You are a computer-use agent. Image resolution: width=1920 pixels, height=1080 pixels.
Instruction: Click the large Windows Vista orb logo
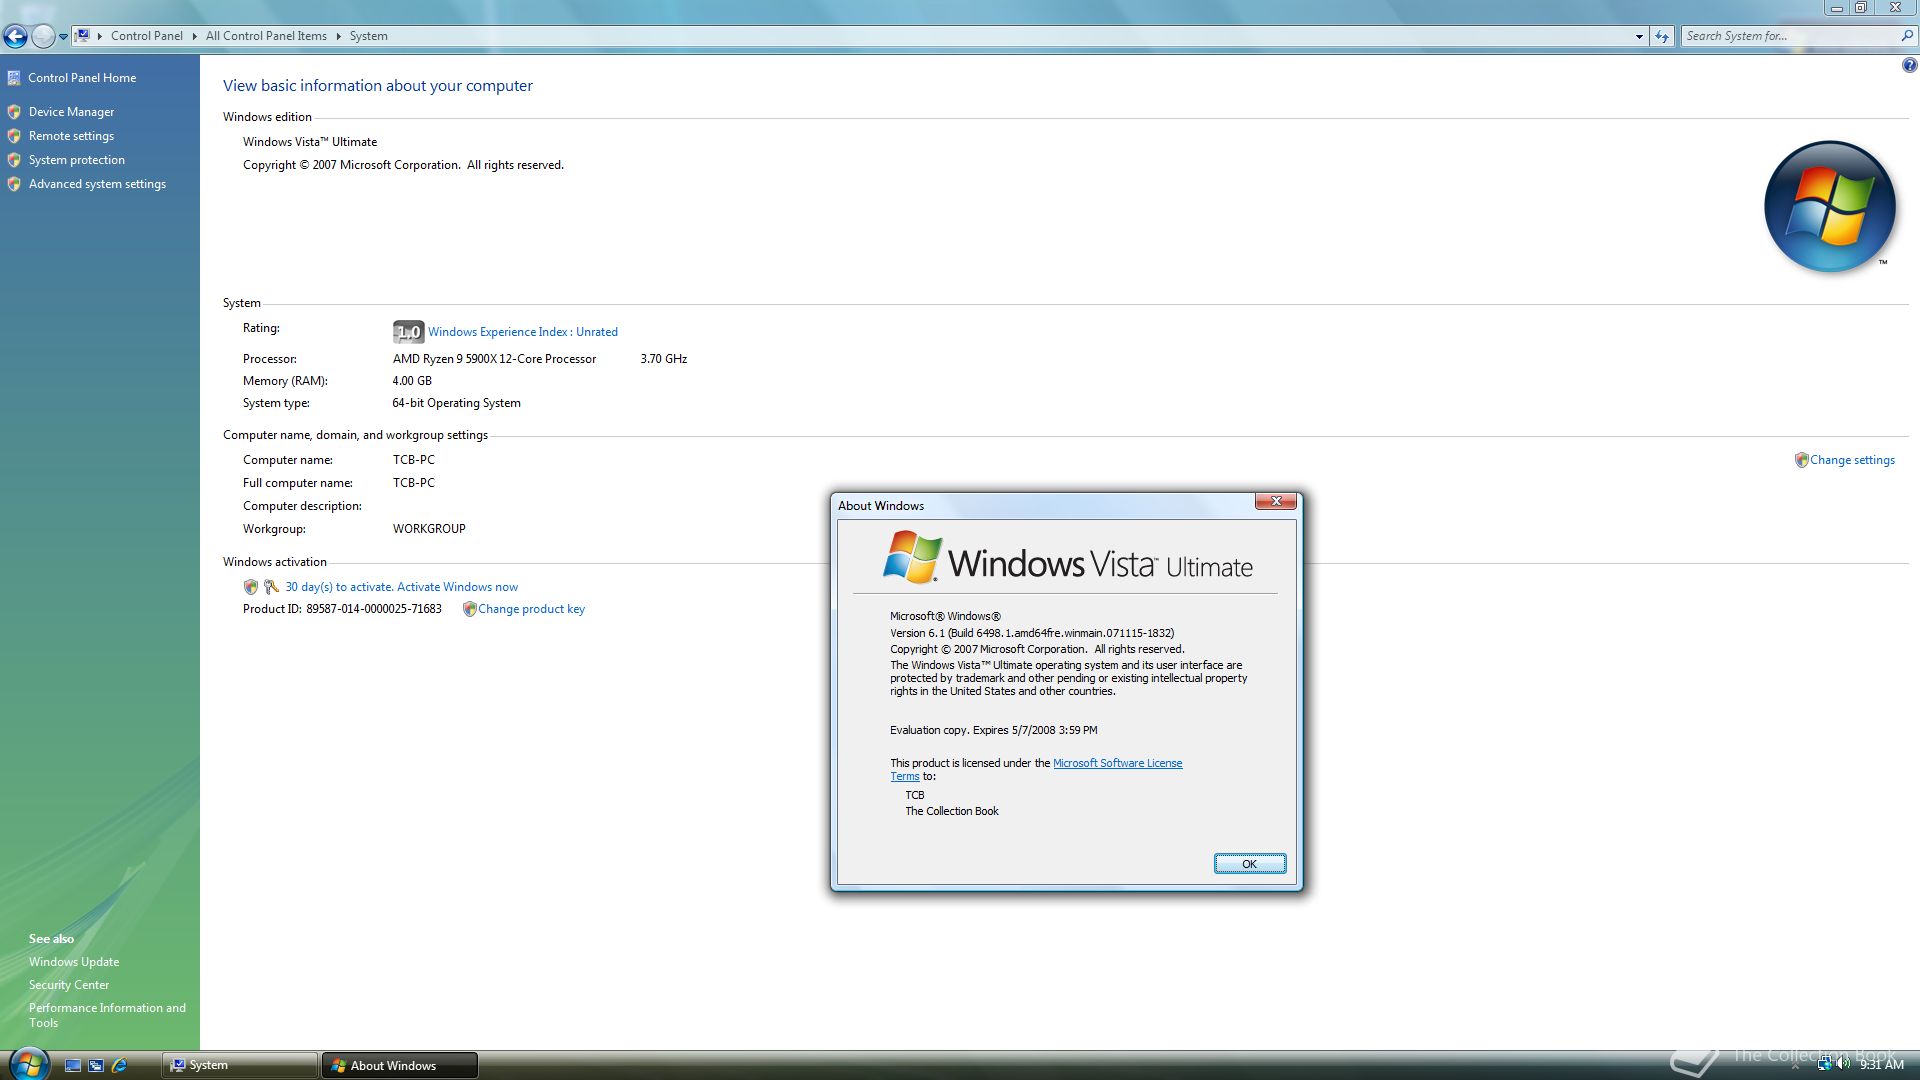(x=1830, y=206)
